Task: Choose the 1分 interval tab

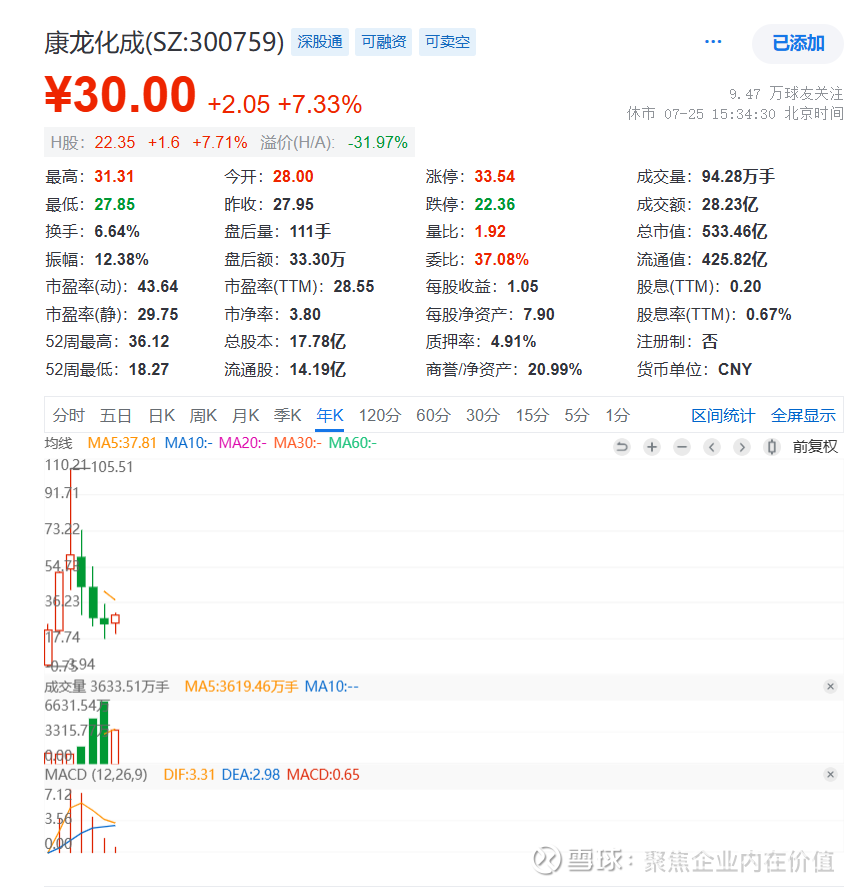Action: coord(618,416)
